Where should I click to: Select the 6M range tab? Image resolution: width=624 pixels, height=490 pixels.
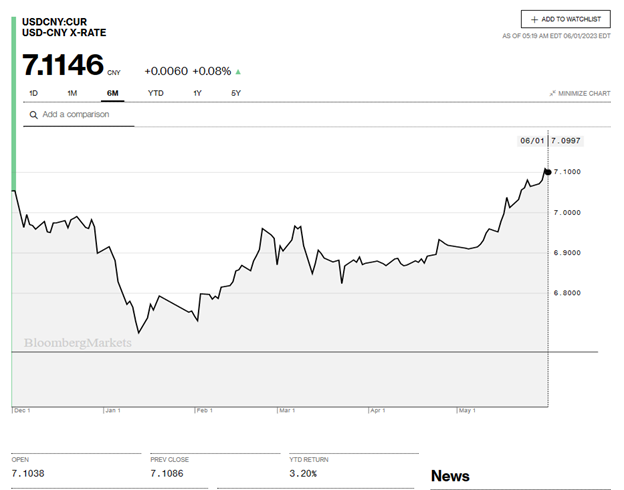point(112,93)
